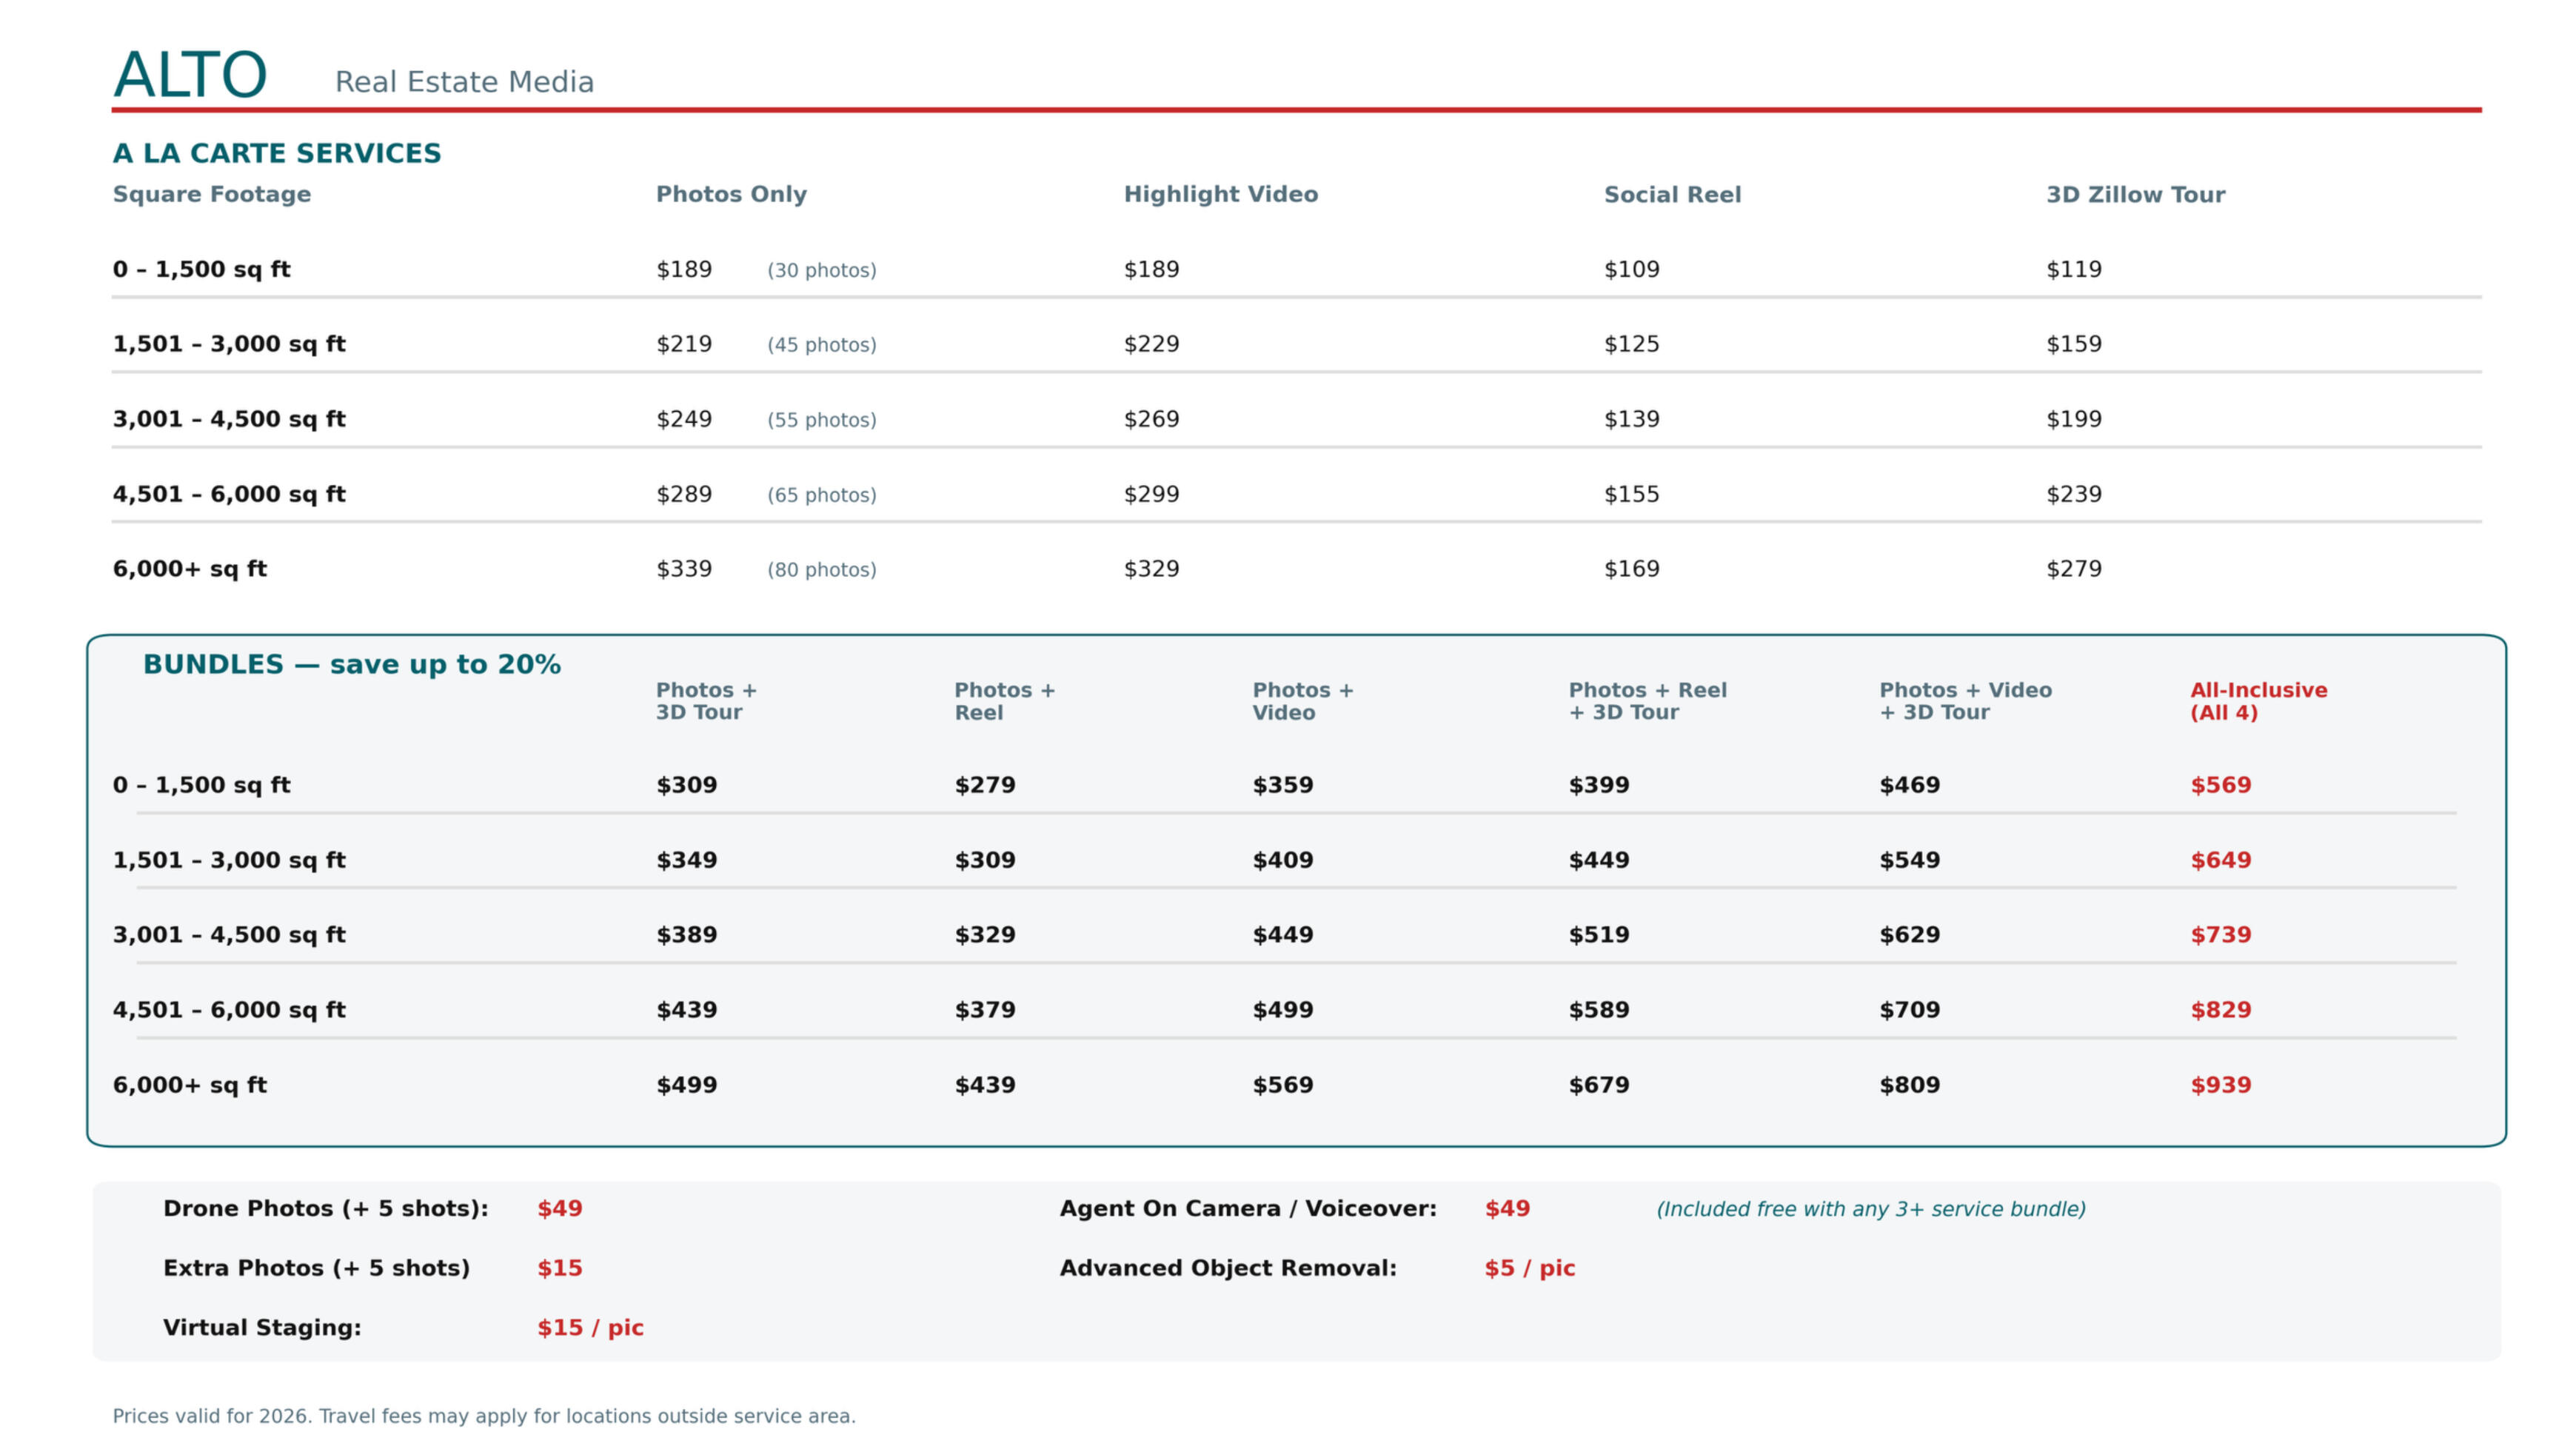2576x1449 pixels.
Task: Click the ALTO logo text
Action: tap(190, 75)
